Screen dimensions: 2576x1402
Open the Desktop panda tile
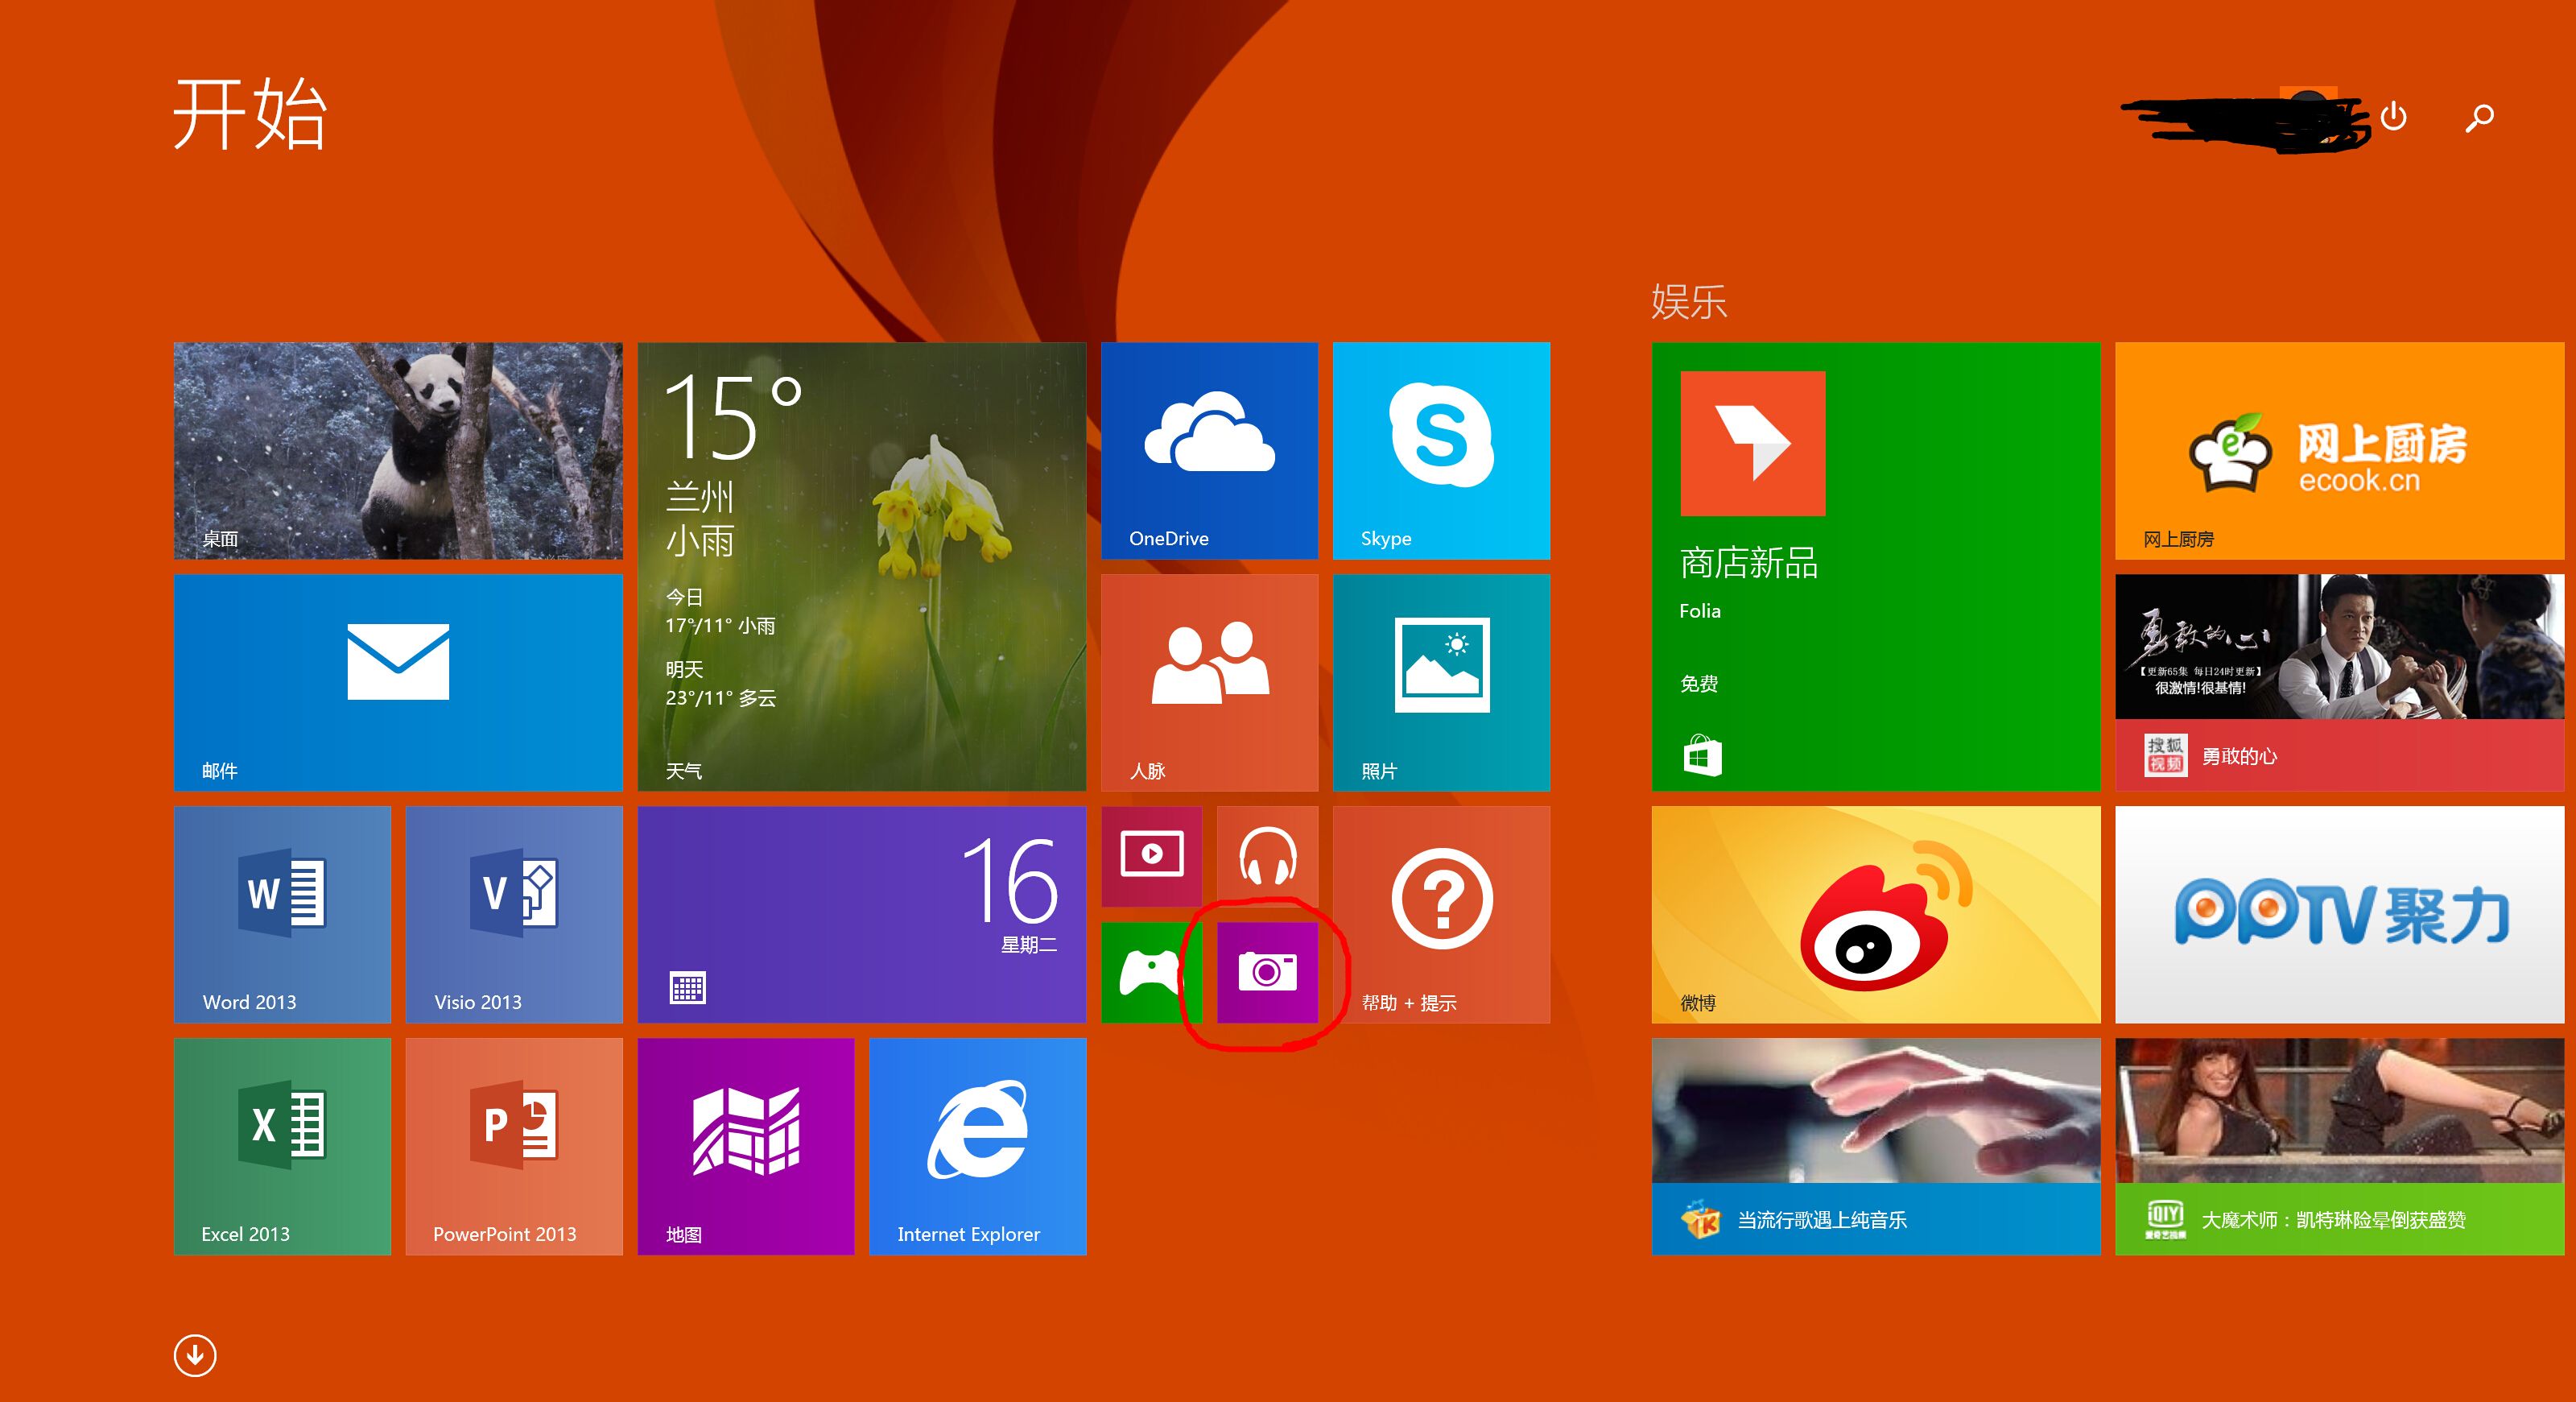[398, 451]
